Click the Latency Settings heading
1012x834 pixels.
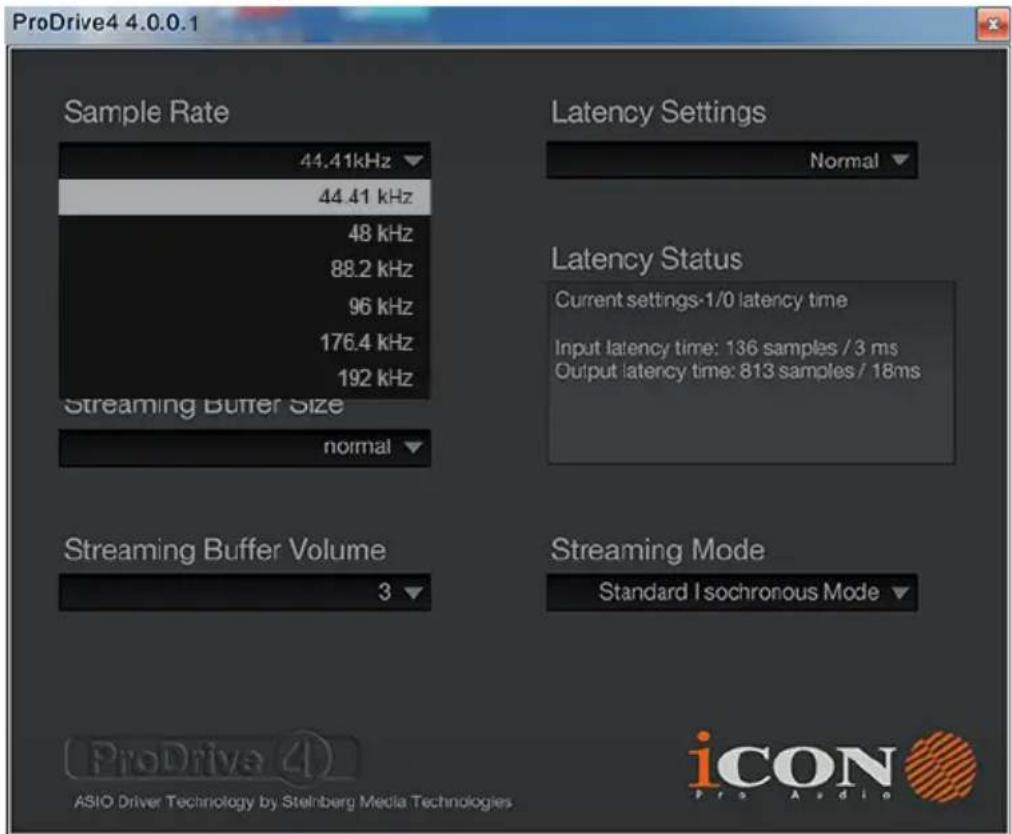point(658,112)
